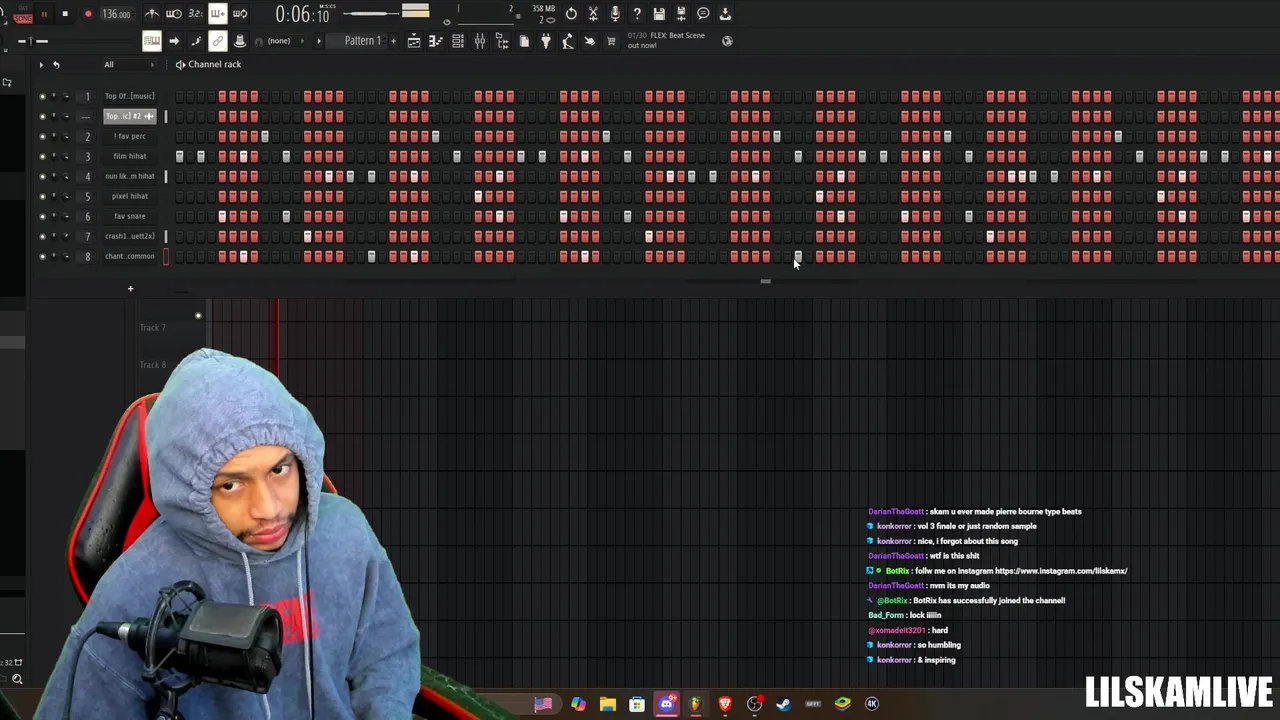Adjust volume knob of pixel hihat channel

click(x=66, y=196)
